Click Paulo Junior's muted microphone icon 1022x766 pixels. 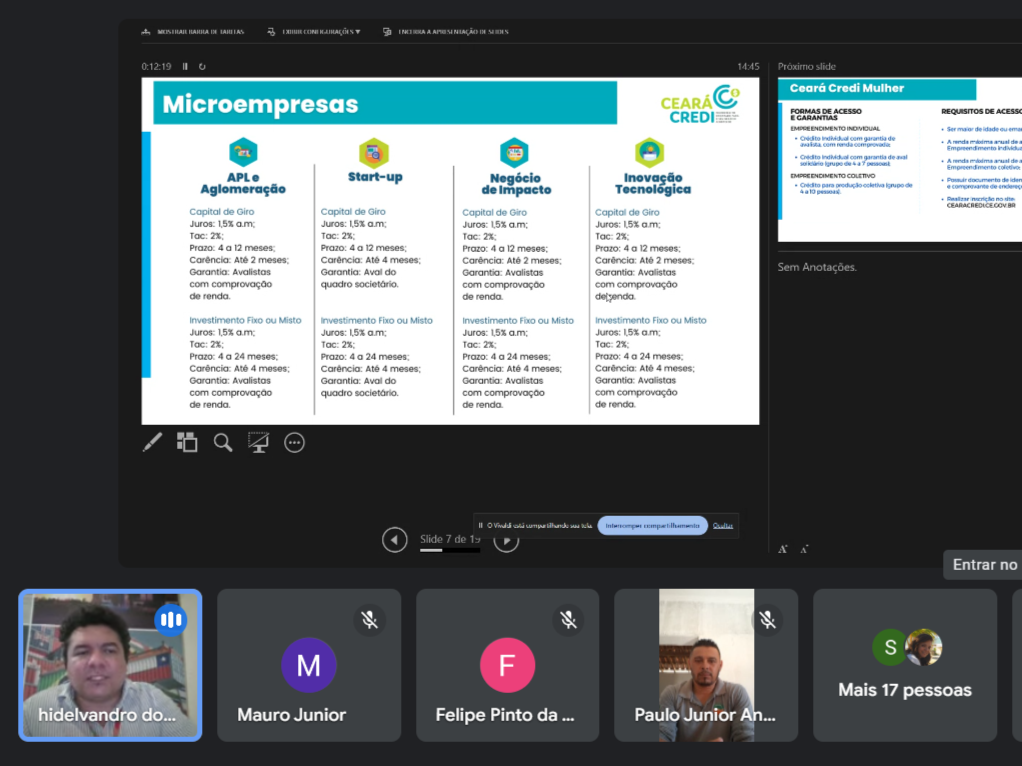[x=767, y=619]
